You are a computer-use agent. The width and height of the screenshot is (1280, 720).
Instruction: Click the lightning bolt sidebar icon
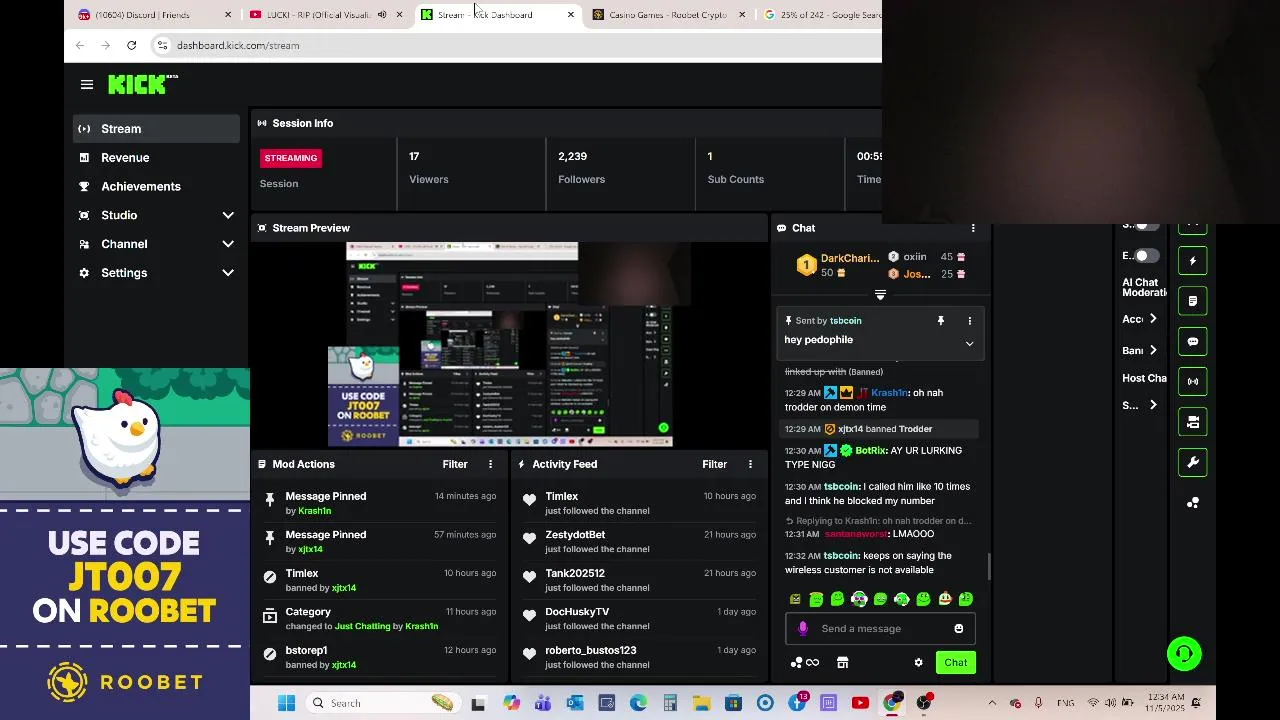coord(1192,261)
